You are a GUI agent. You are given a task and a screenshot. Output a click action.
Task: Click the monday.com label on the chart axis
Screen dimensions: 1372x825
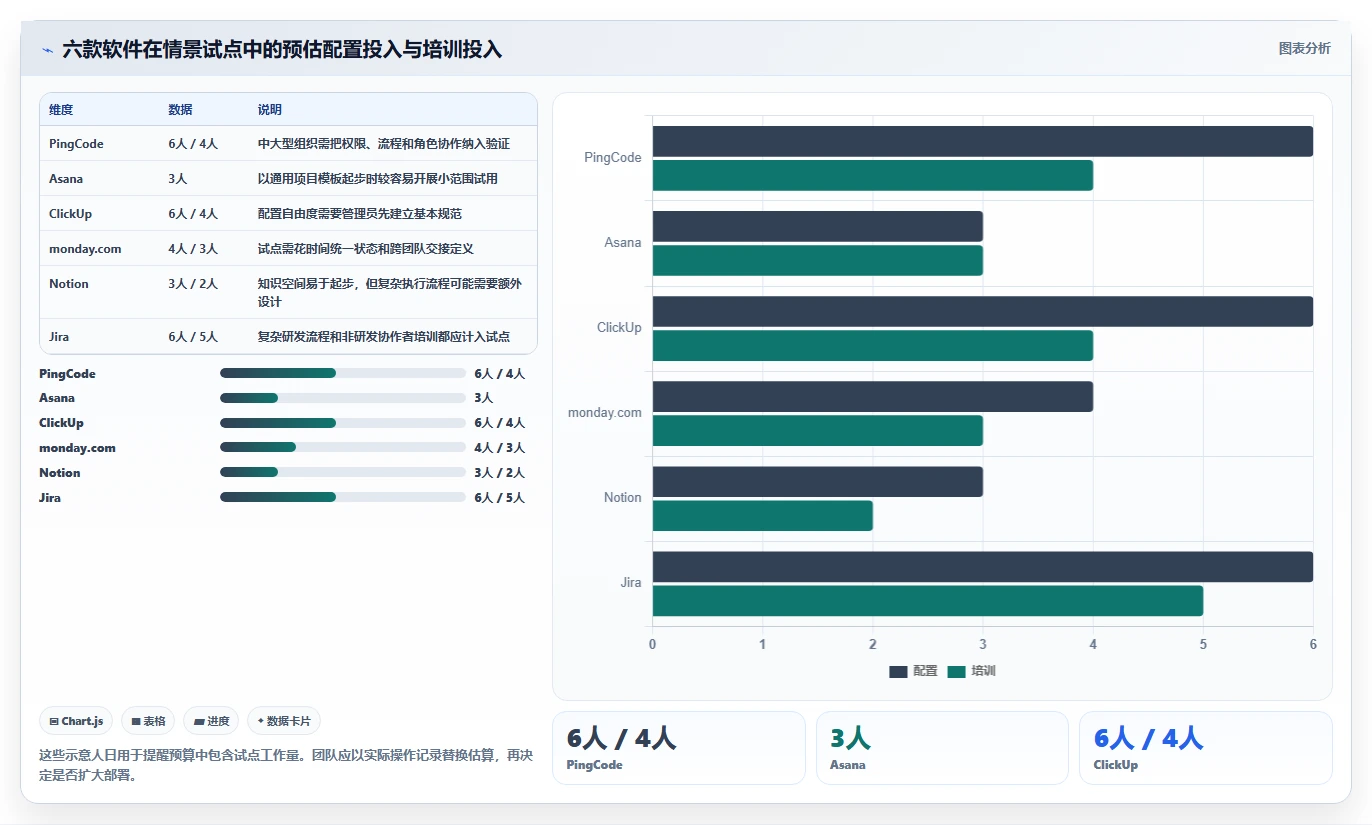[x=605, y=413]
